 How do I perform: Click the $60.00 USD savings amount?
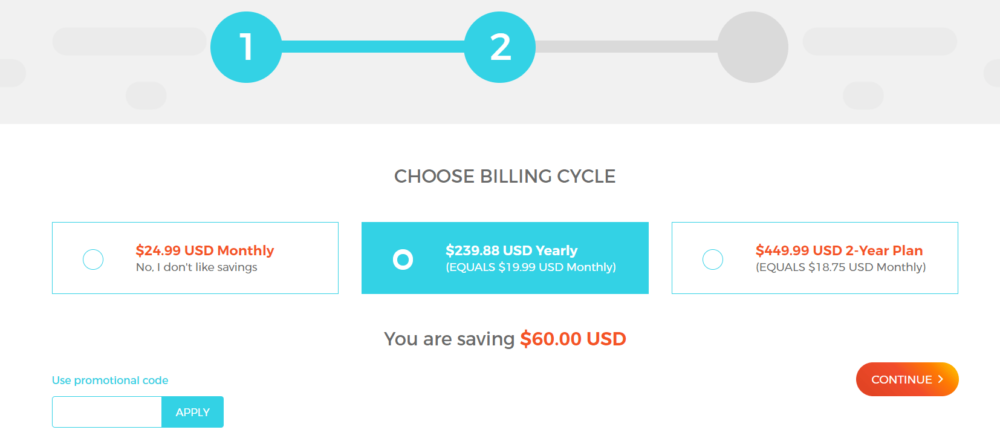(573, 339)
